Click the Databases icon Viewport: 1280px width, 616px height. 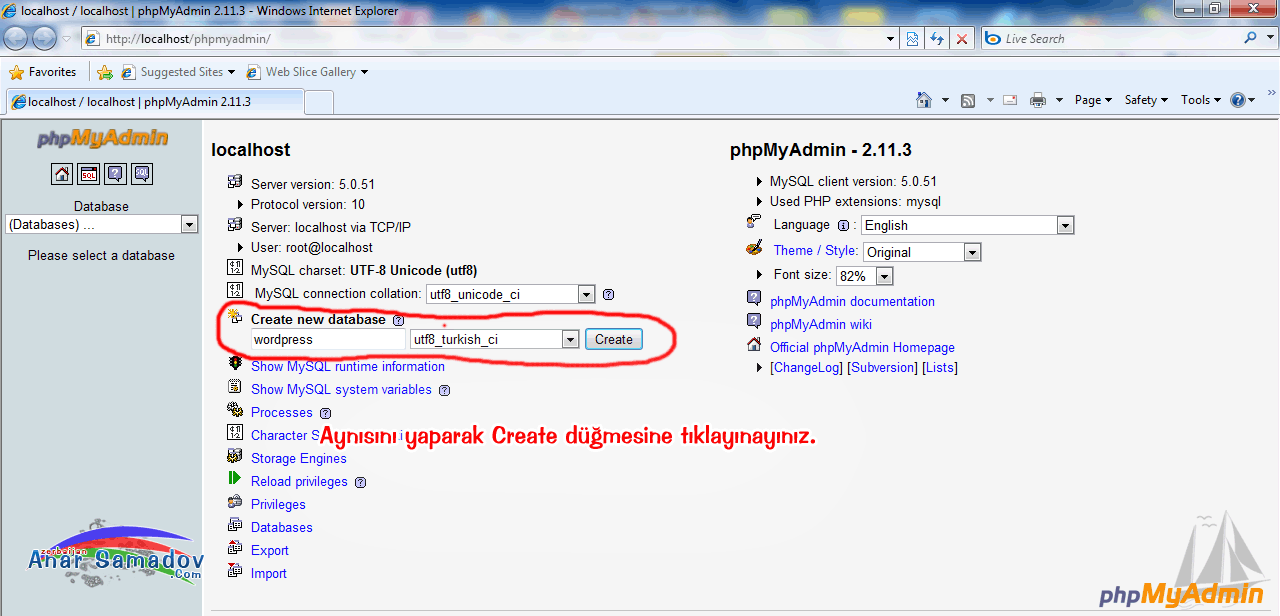(235, 525)
